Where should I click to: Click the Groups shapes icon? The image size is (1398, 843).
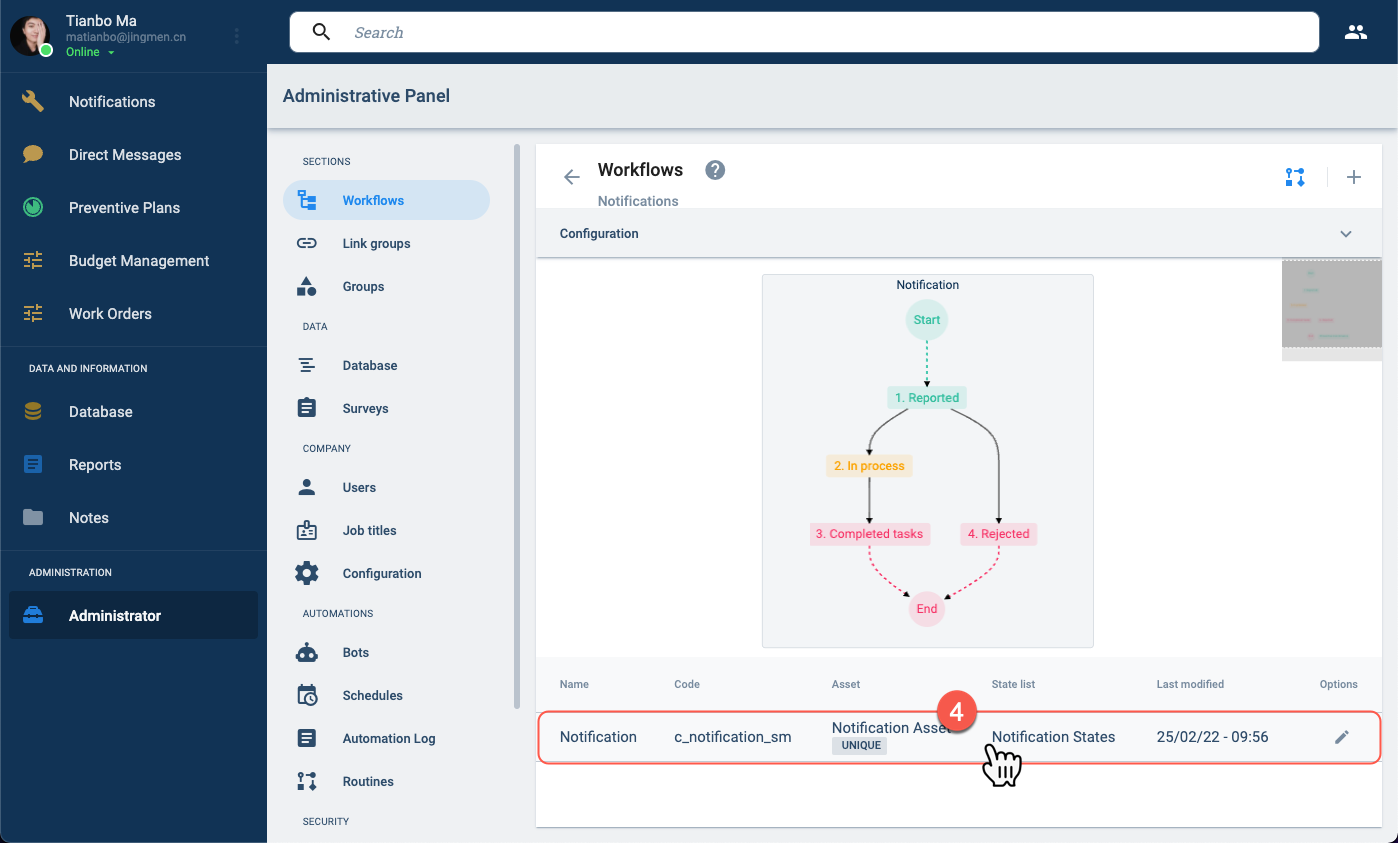coord(307,286)
